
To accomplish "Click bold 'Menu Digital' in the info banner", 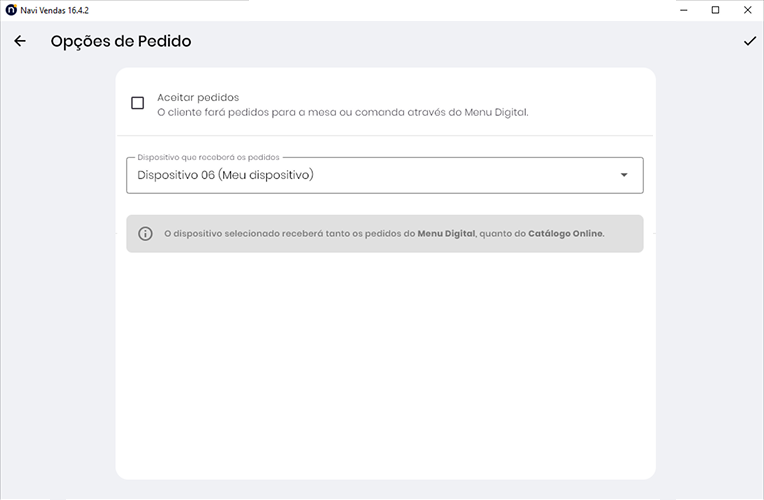I will [x=446, y=234].
